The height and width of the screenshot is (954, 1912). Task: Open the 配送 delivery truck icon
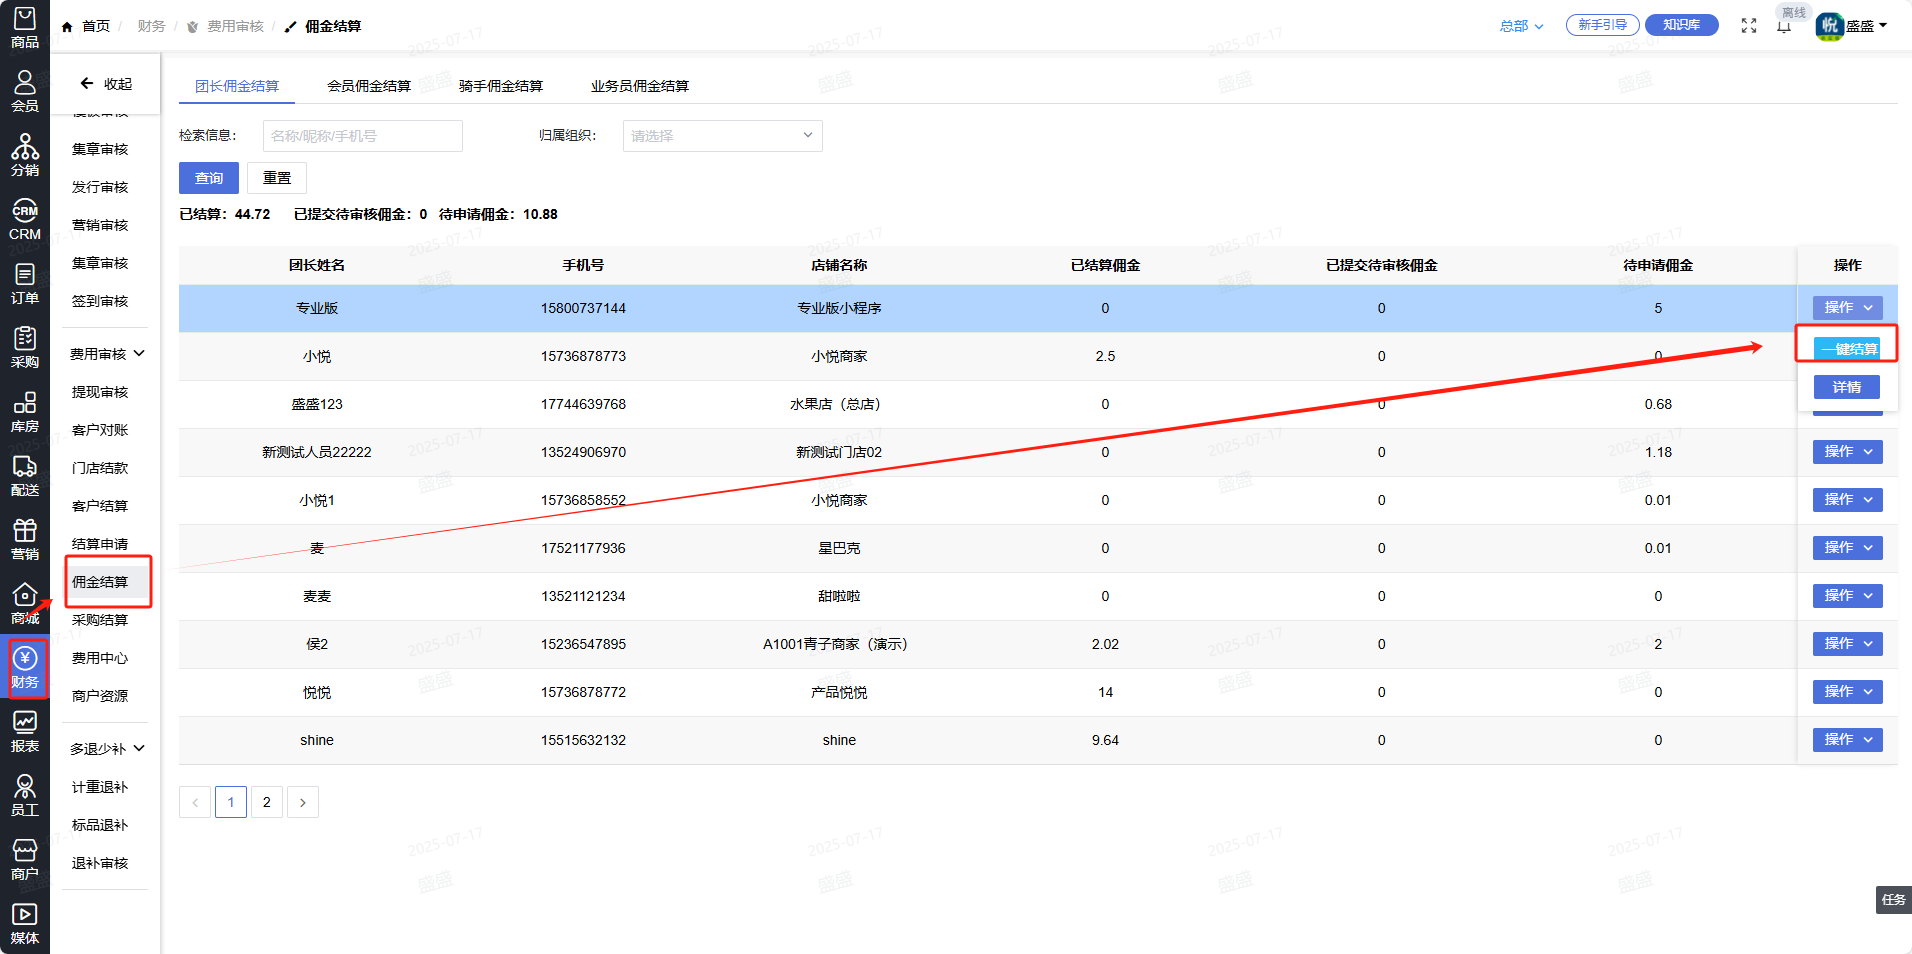tap(25, 475)
